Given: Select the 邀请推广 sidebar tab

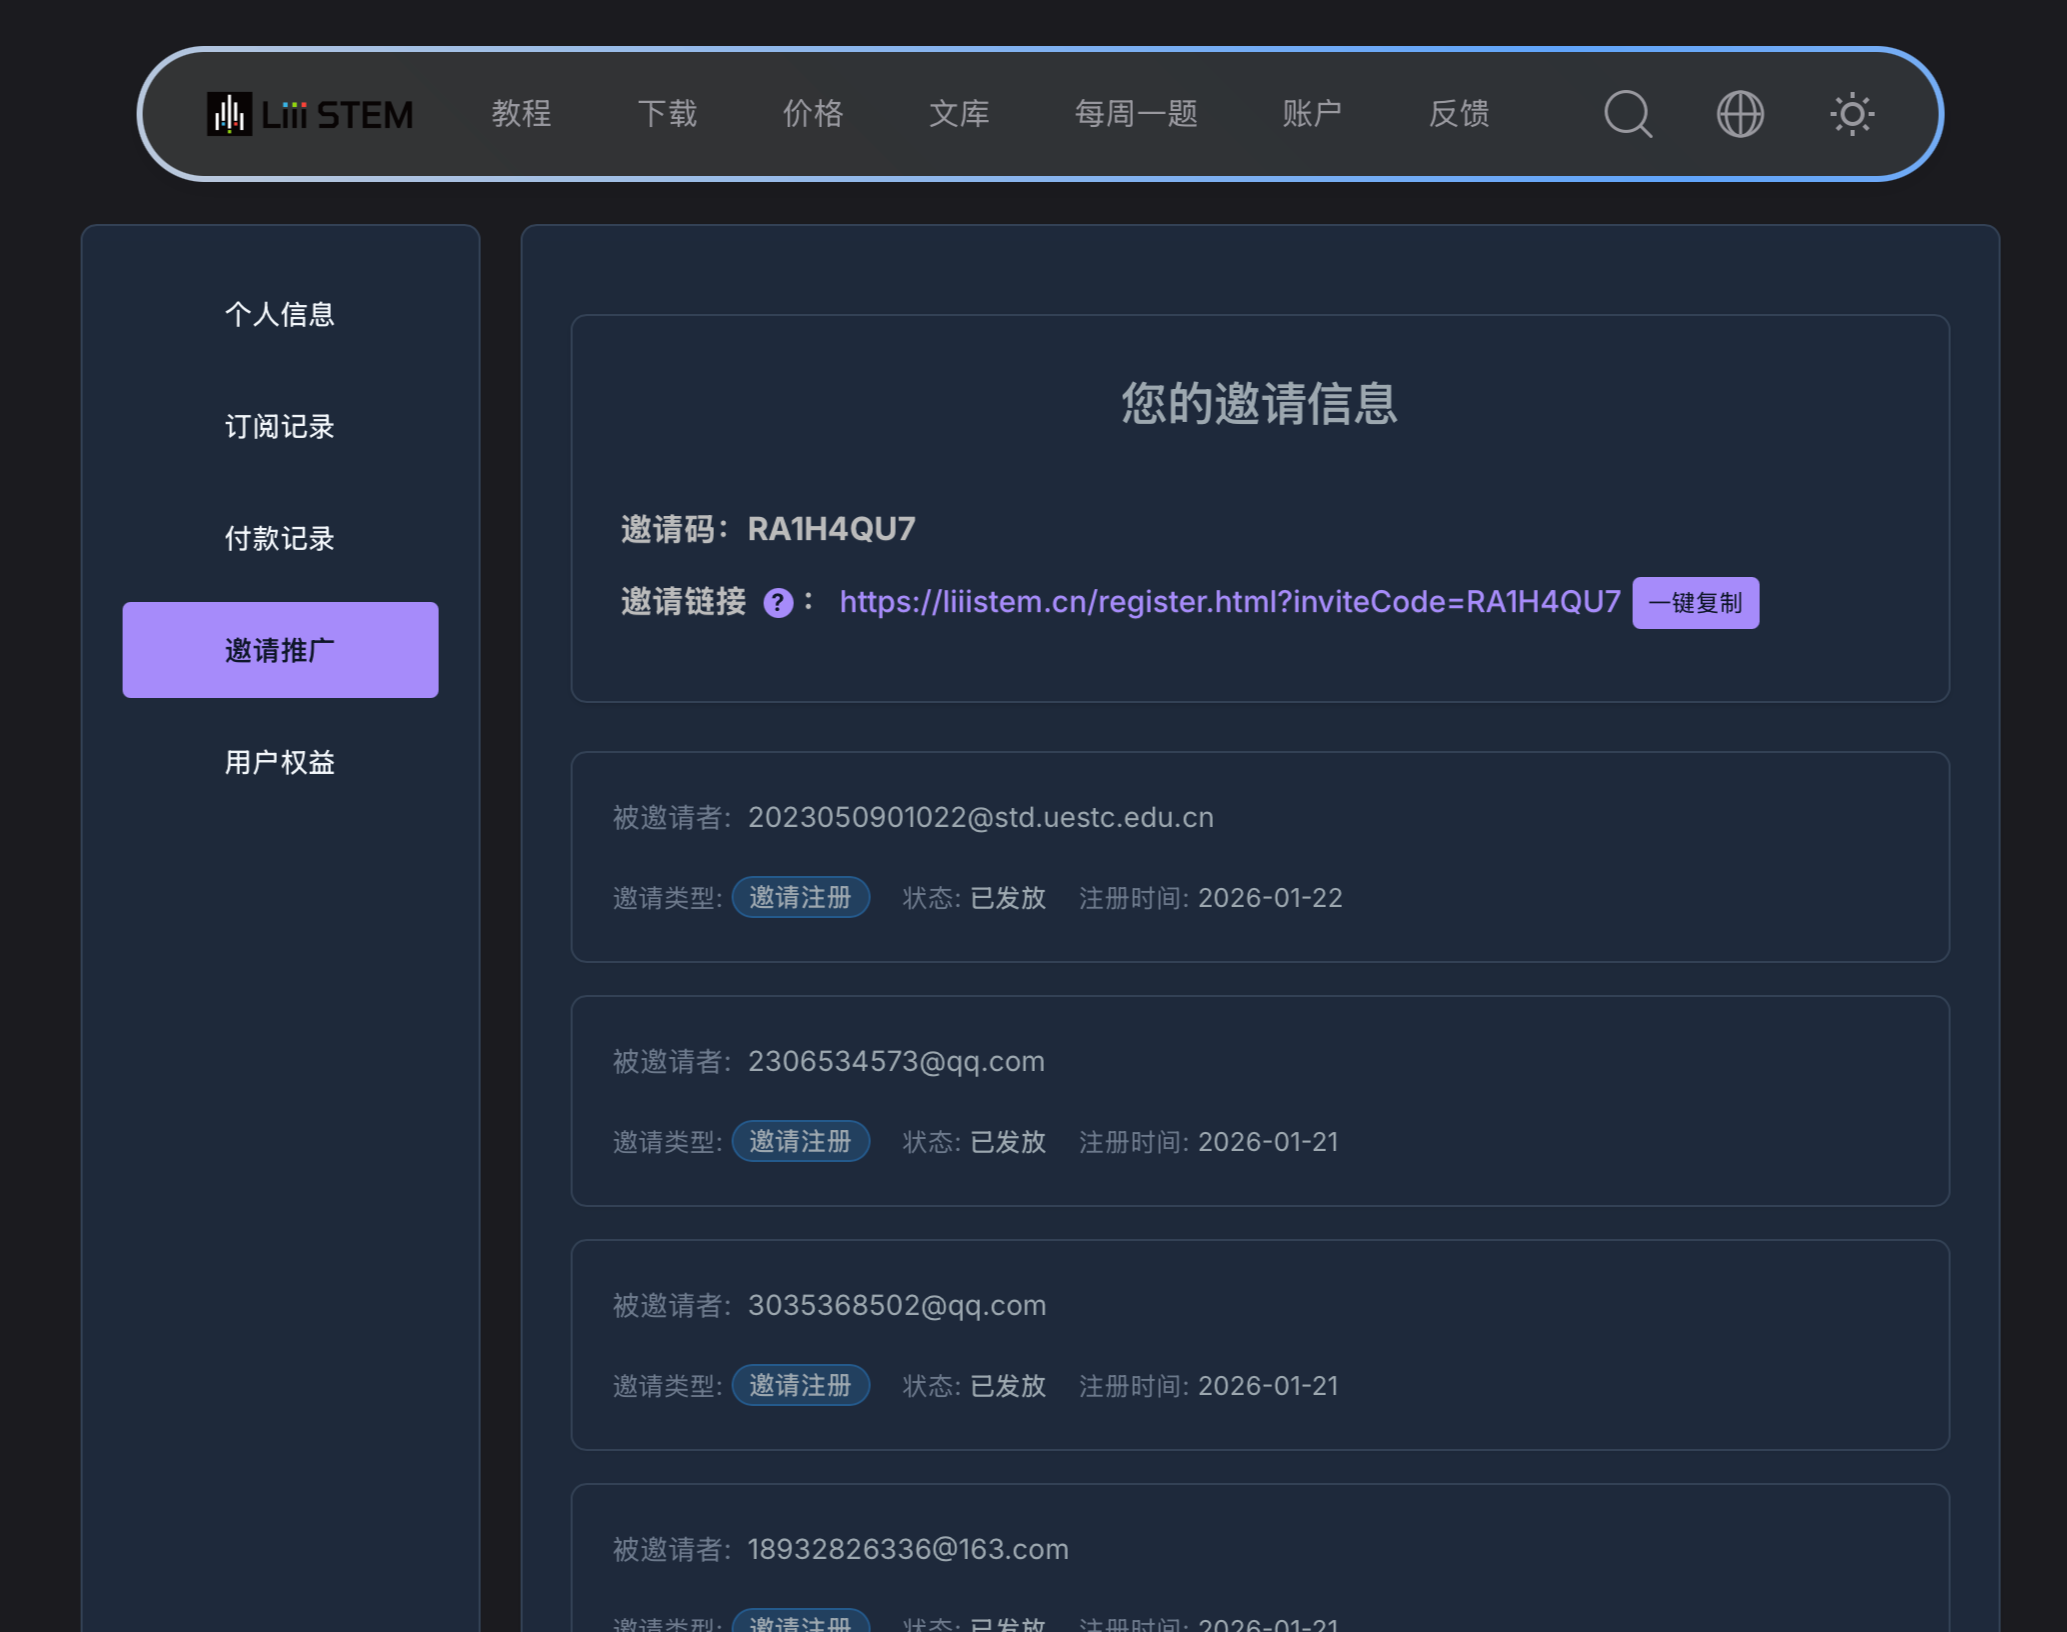Looking at the screenshot, I should [x=280, y=650].
